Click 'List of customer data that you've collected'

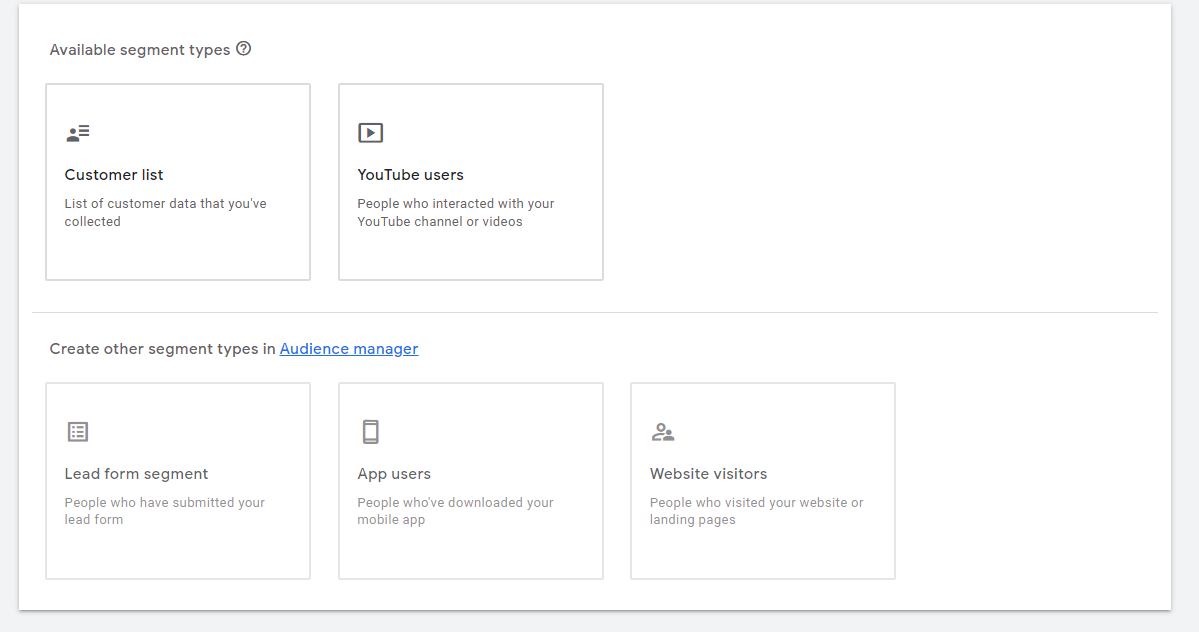click(165, 212)
